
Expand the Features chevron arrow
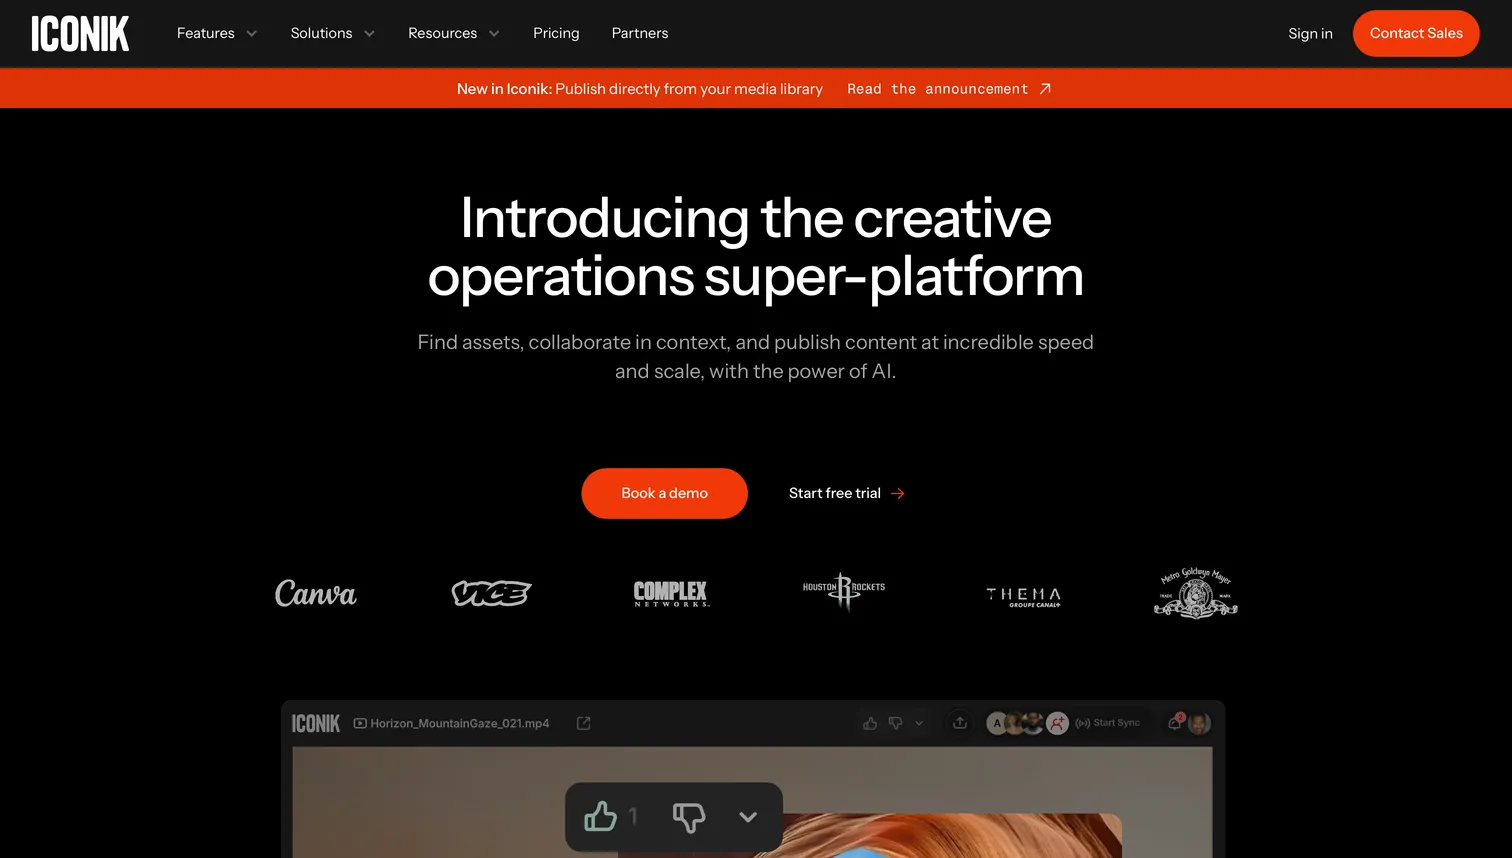pyautogui.click(x=252, y=34)
